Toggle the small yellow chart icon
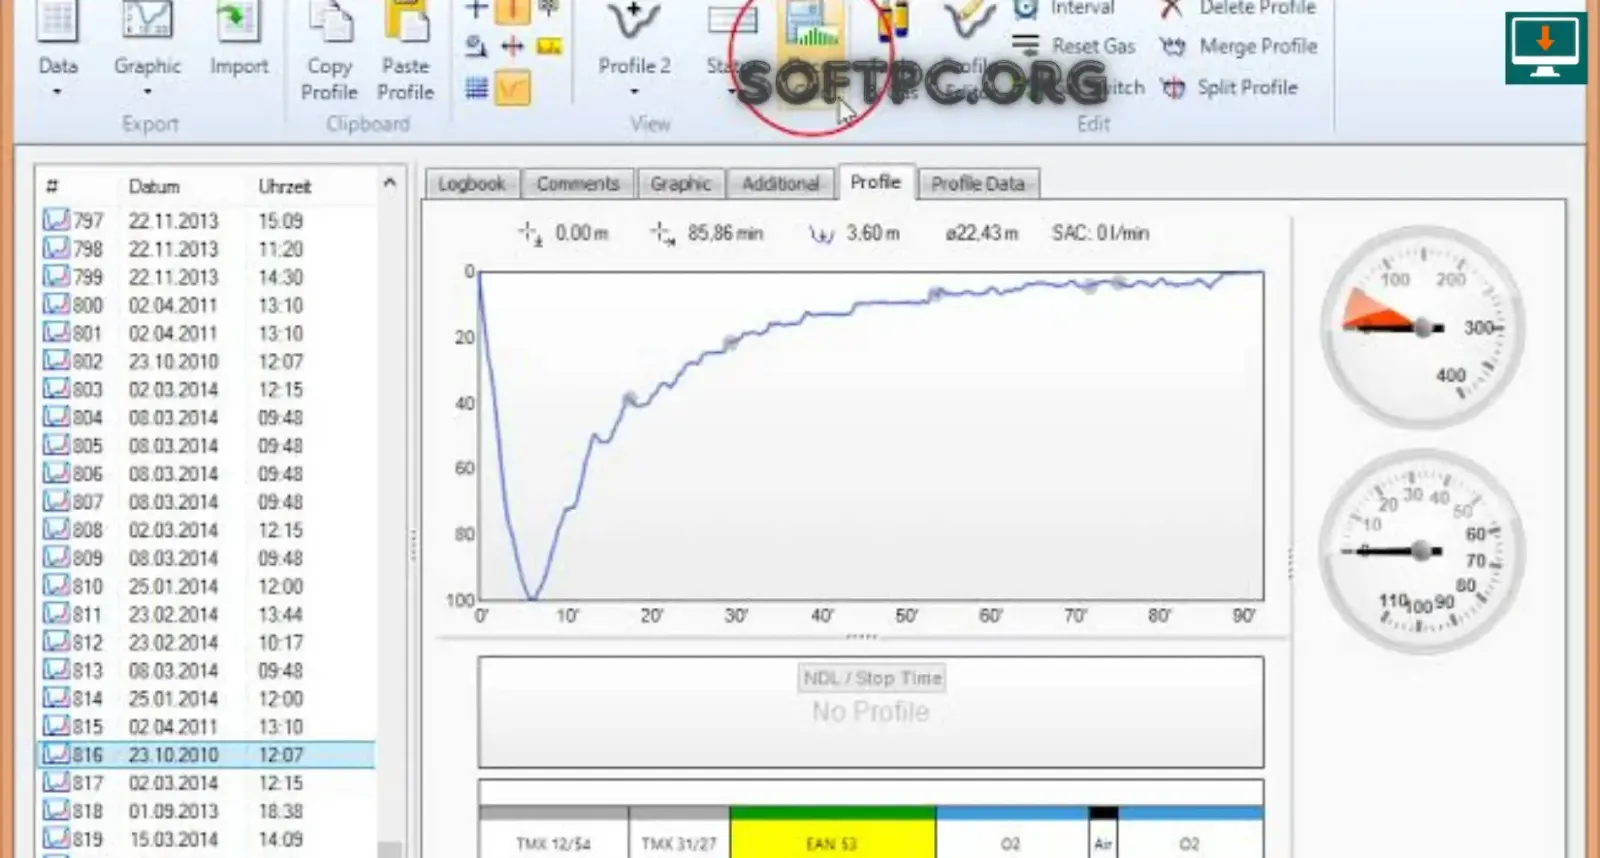This screenshot has height=858, width=1600. pos(549,46)
